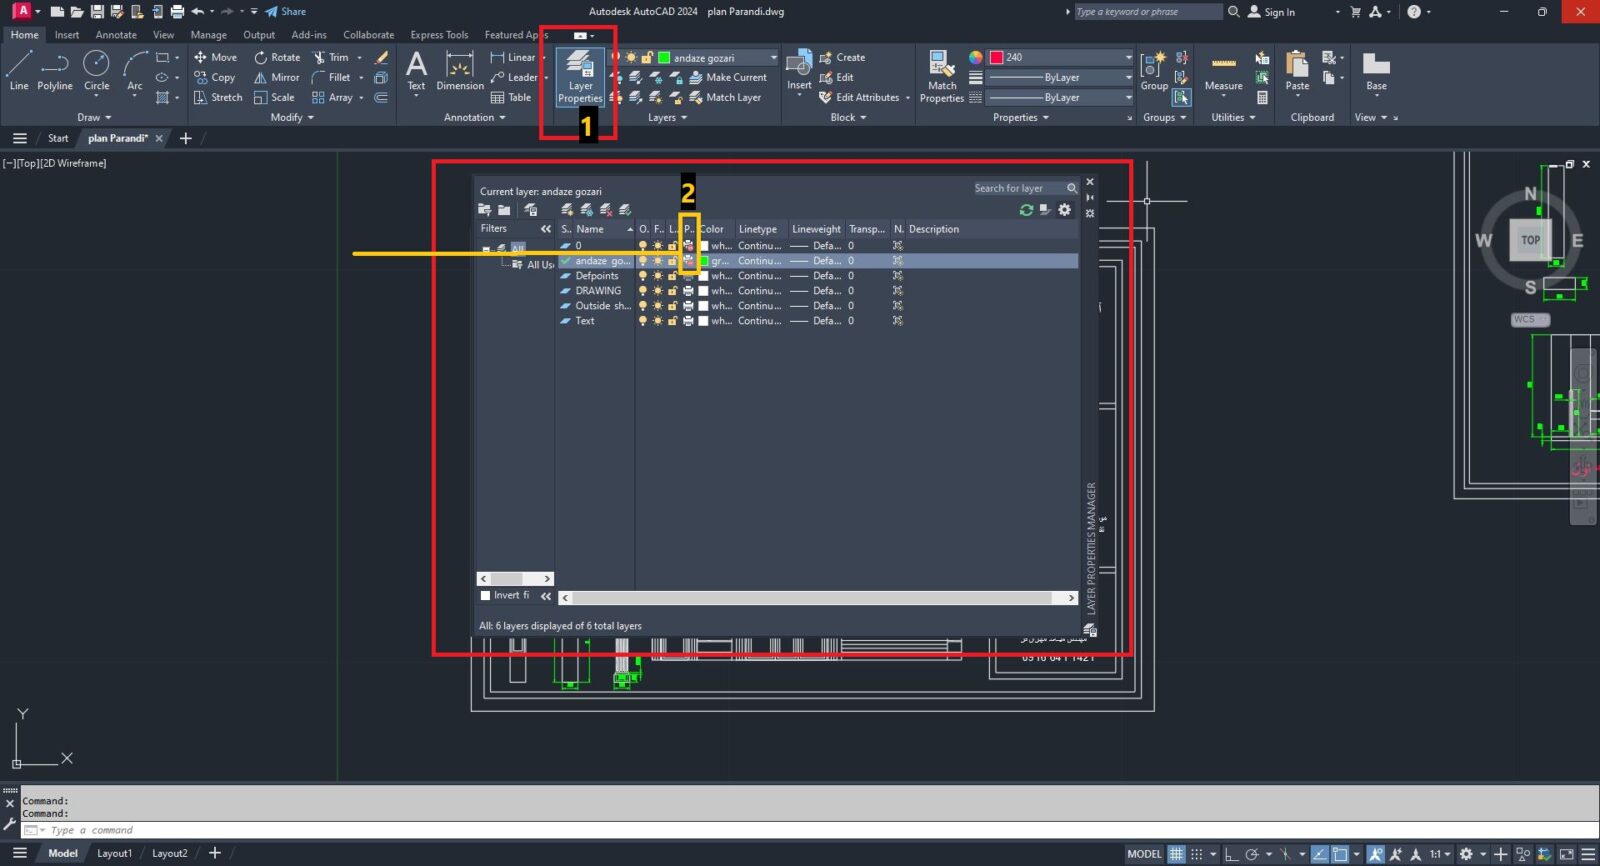Expand the Properties panel

(1021, 118)
